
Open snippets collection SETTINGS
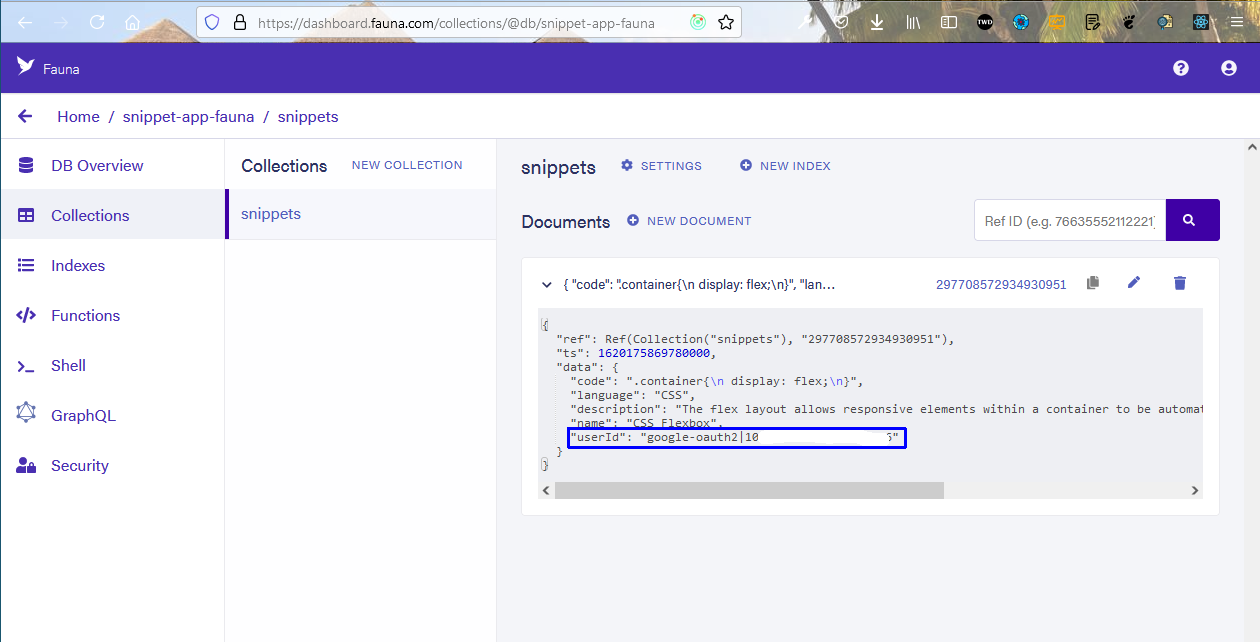[x=661, y=166]
